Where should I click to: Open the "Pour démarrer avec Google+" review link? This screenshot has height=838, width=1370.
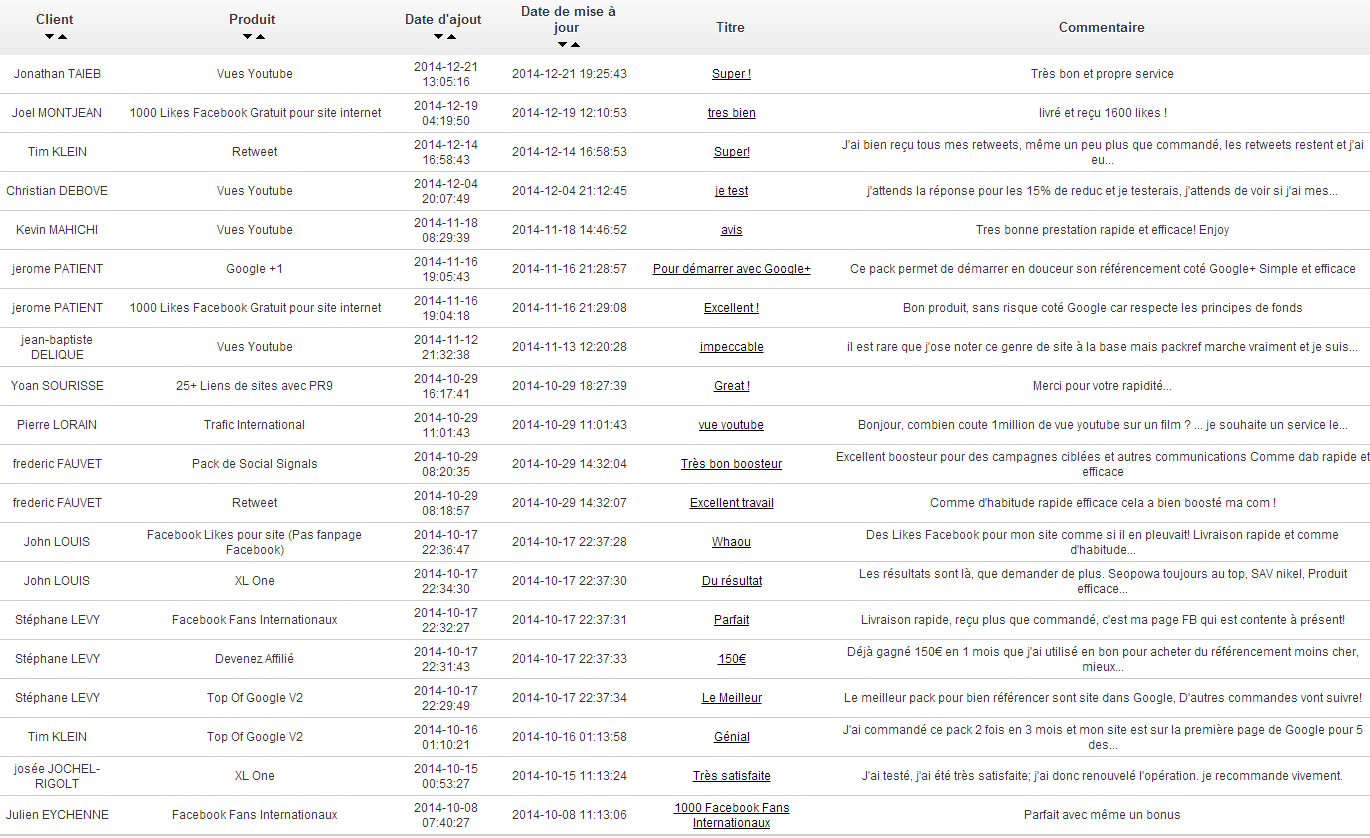[x=731, y=269]
